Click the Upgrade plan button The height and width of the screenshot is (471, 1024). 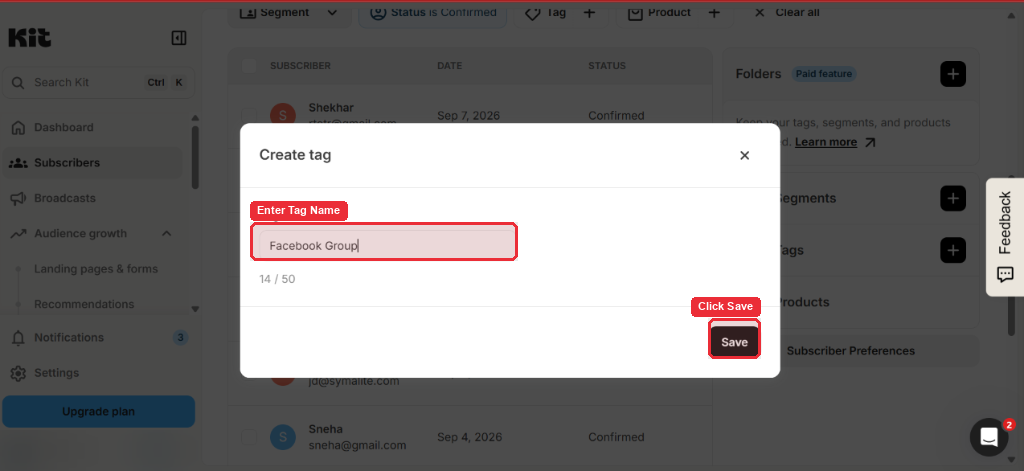coord(99,412)
